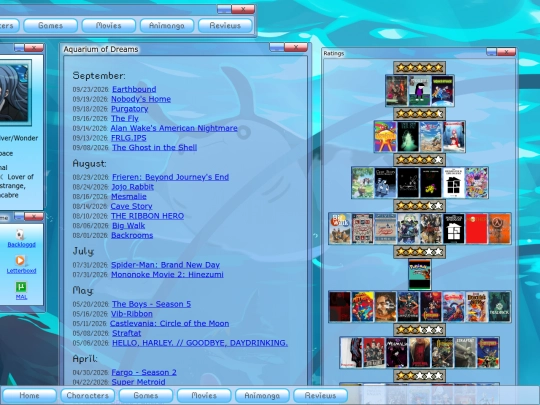Open HELLO, HARLEY. // GOODBYE, DAYDRINKING. link

[200, 343]
